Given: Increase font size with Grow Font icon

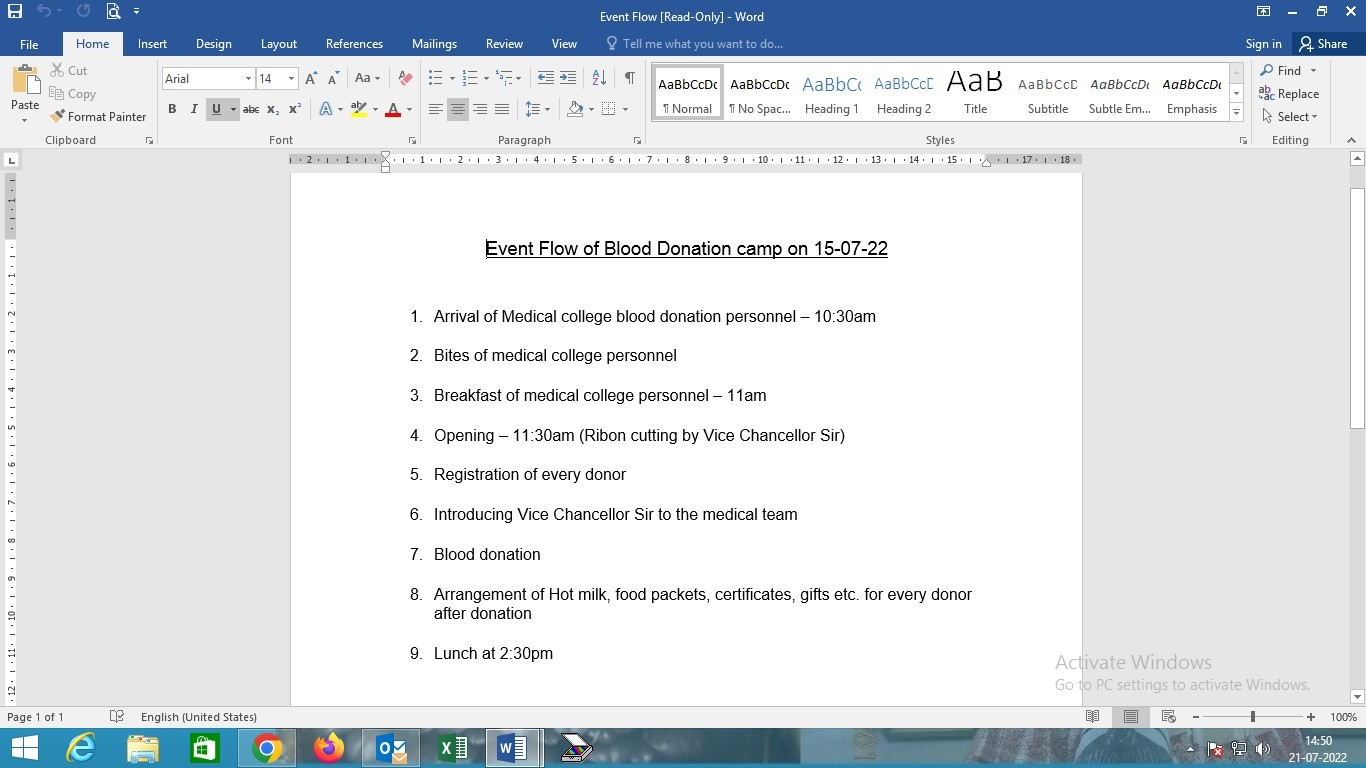Looking at the screenshot, I should pos(311,78).
